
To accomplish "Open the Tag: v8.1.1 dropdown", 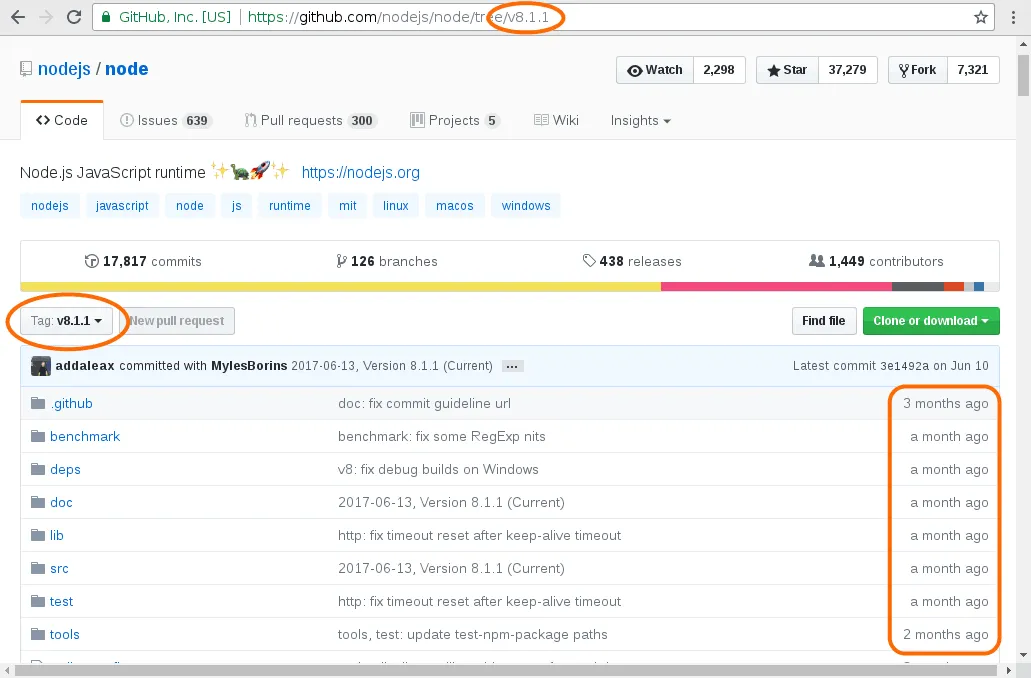I will 63,321.
